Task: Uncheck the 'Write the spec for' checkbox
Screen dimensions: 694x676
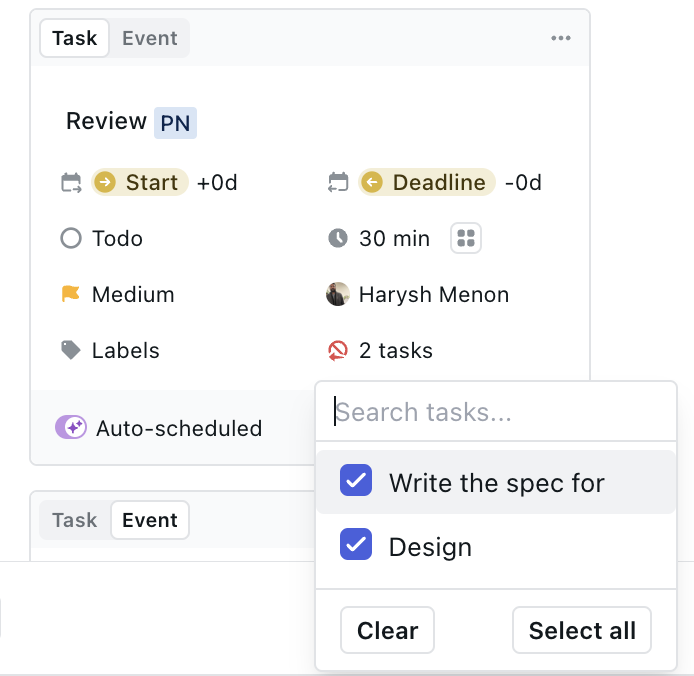Action: (356, 482)
